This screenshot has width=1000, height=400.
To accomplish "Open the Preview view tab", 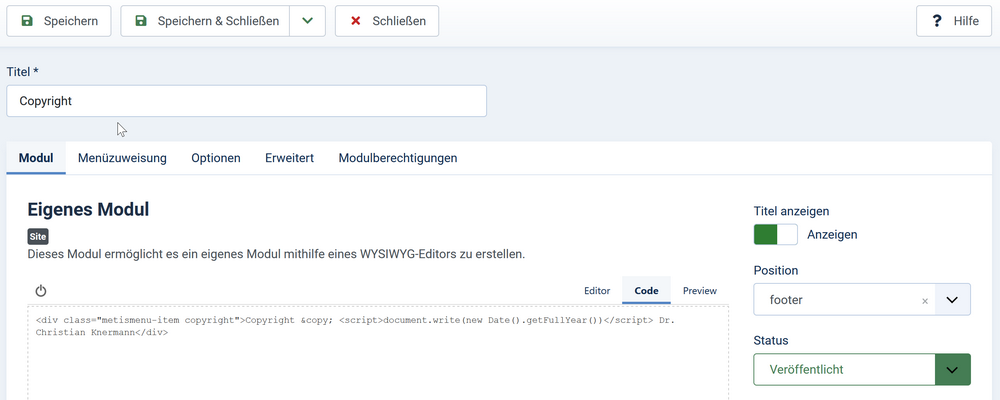I will point(700,290).
